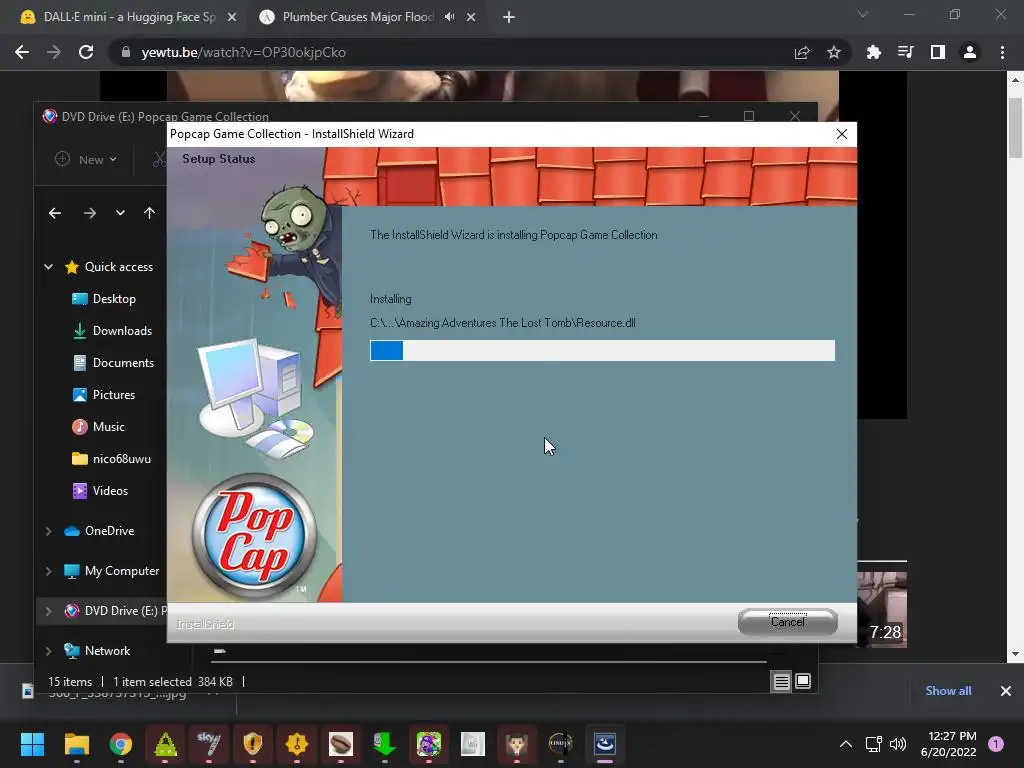Open a new browser tab

pos(509,17)
